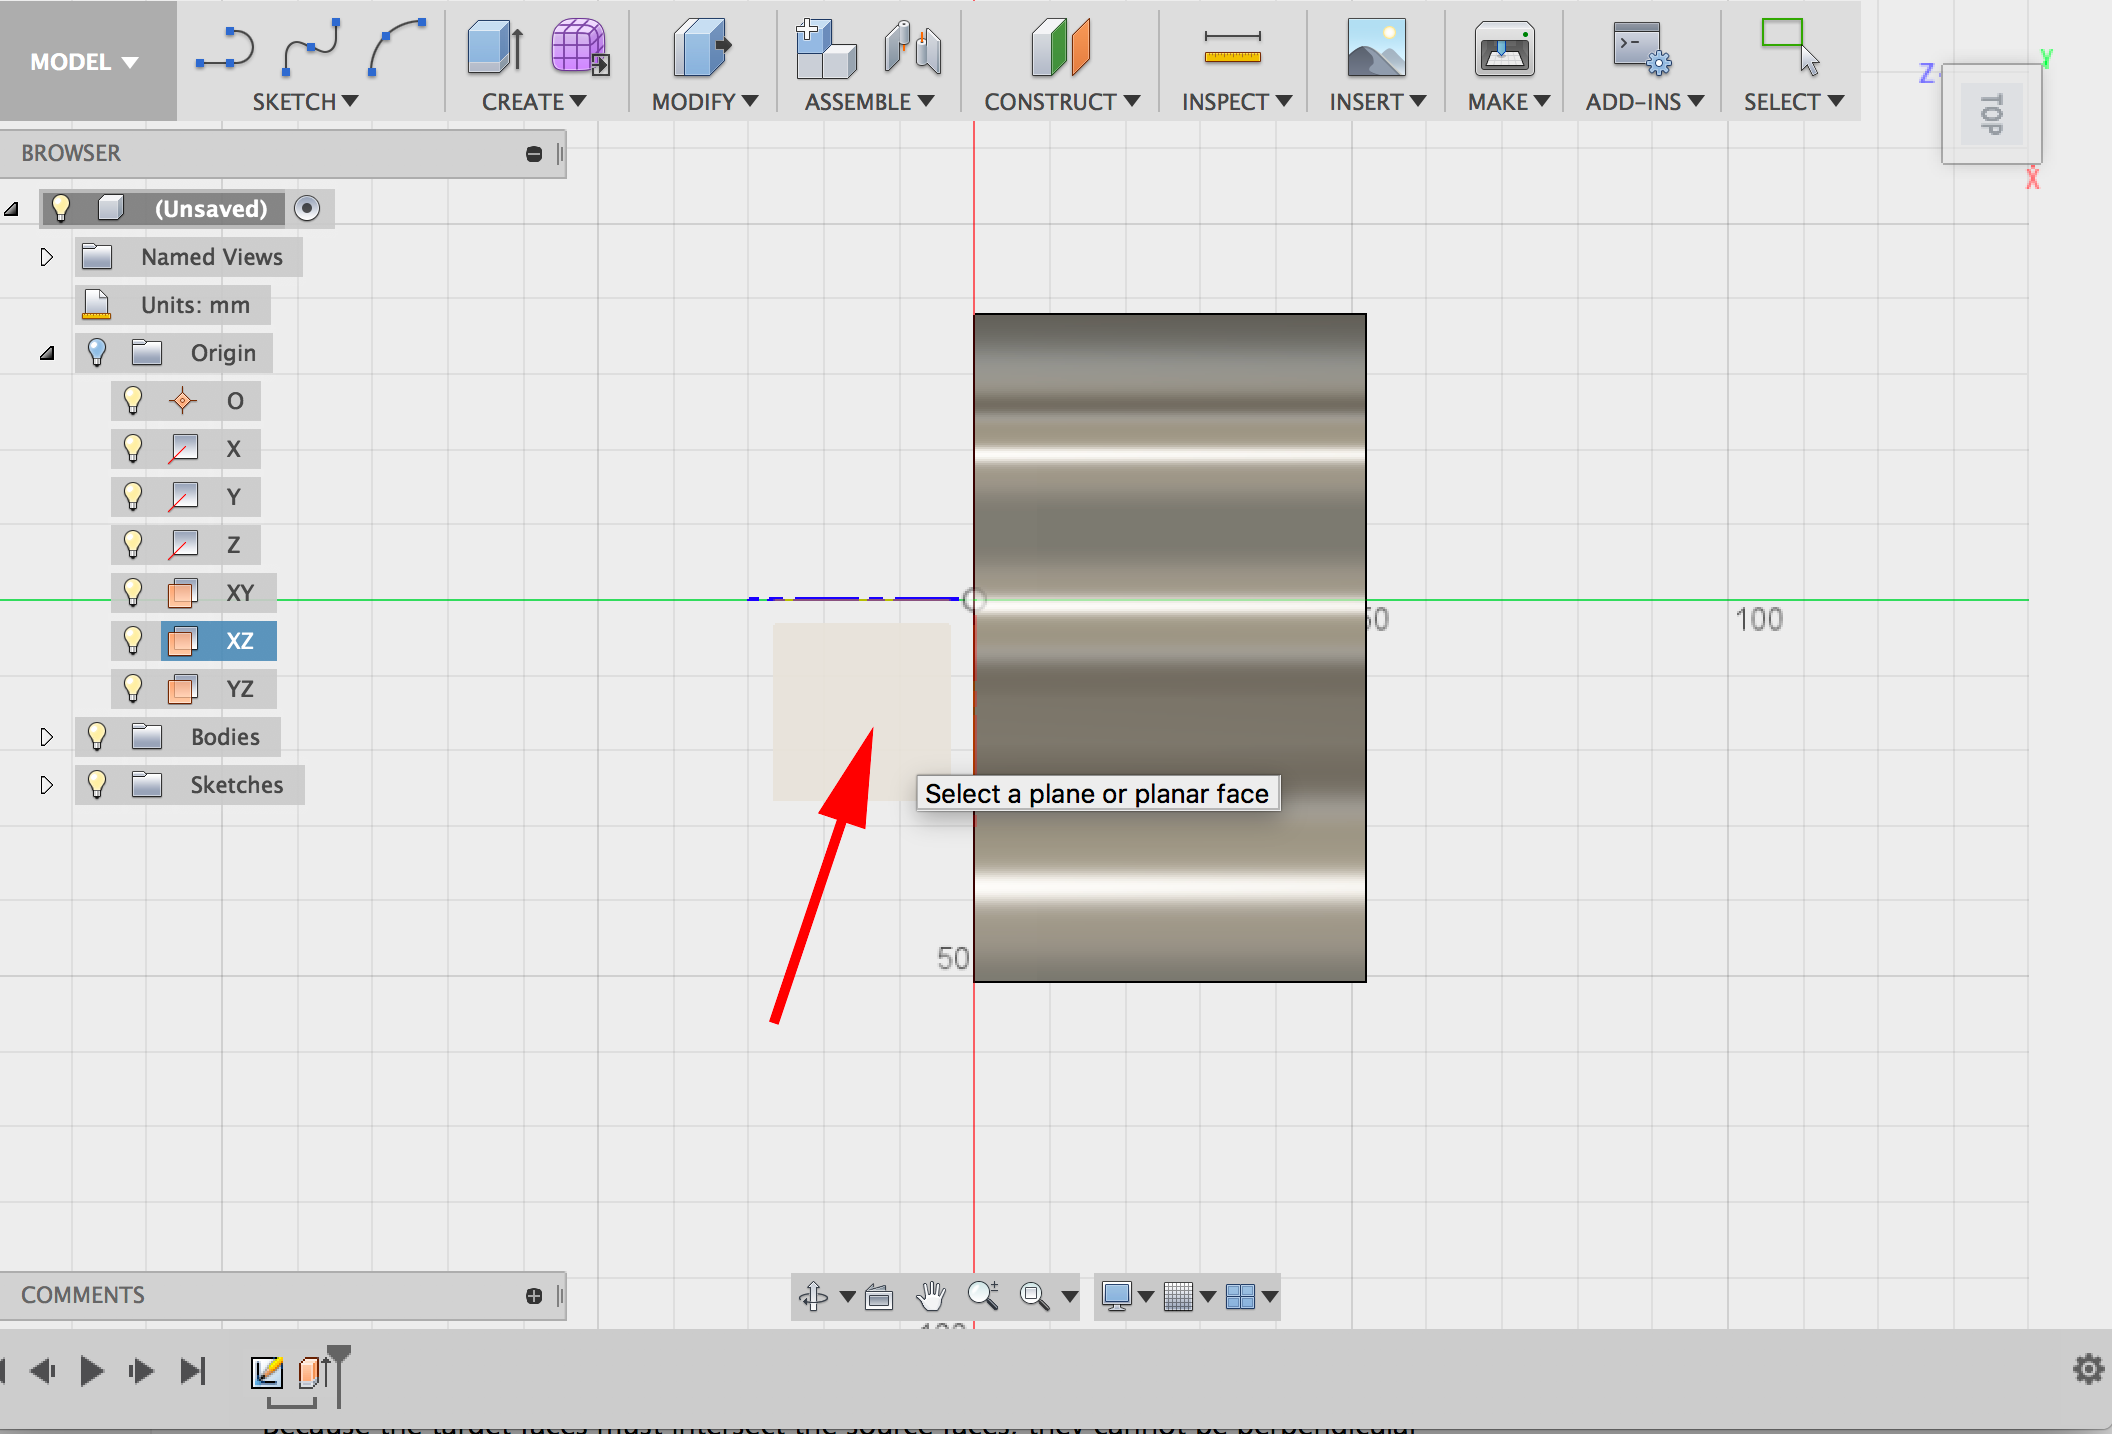Viewport: 2112px width, 1434px height.
Task: Click the Fit zoom window icon
Action: (1034, 1297)
